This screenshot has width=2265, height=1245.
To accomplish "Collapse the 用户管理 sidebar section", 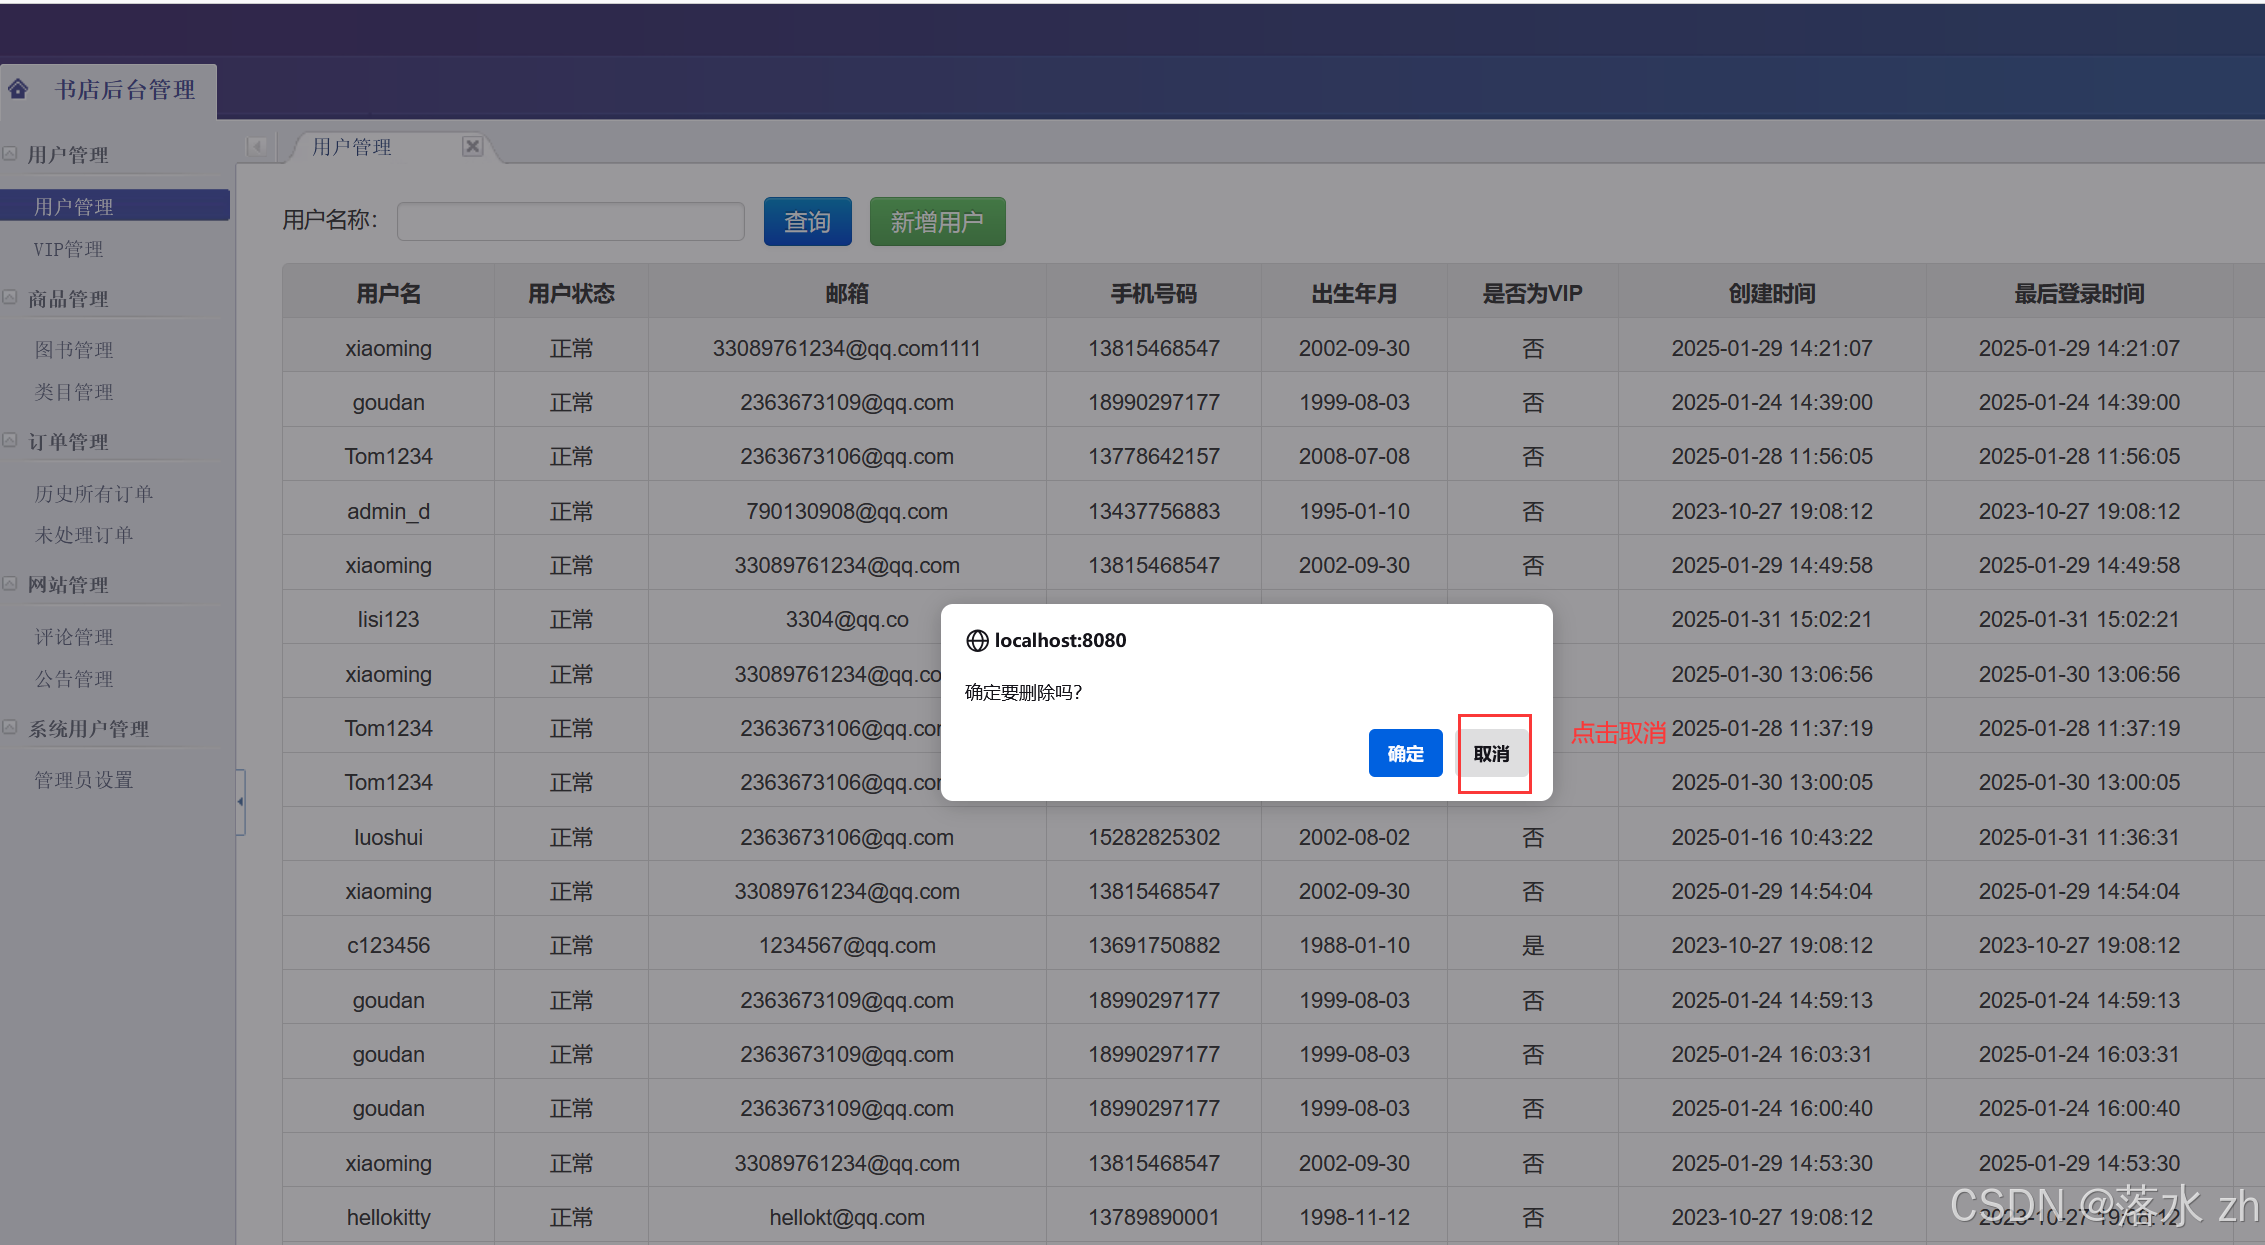I will [10, 154].
